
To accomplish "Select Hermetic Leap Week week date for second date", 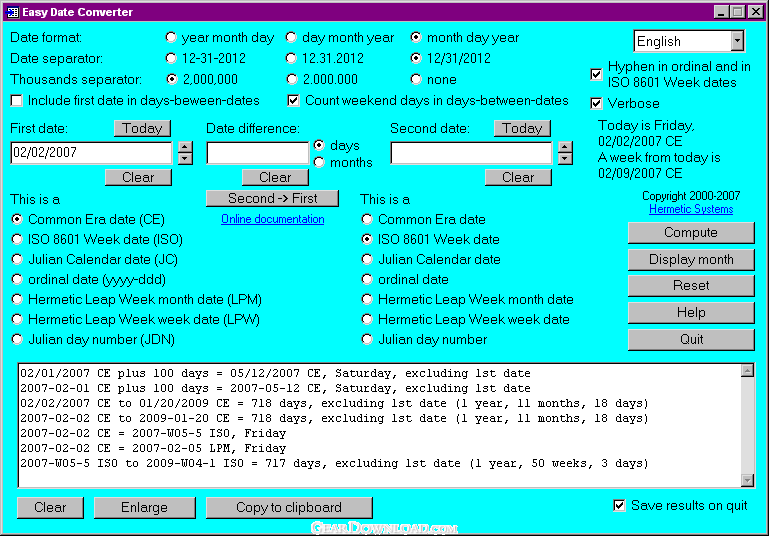I will pyautogui.click(x=367, y=319).
